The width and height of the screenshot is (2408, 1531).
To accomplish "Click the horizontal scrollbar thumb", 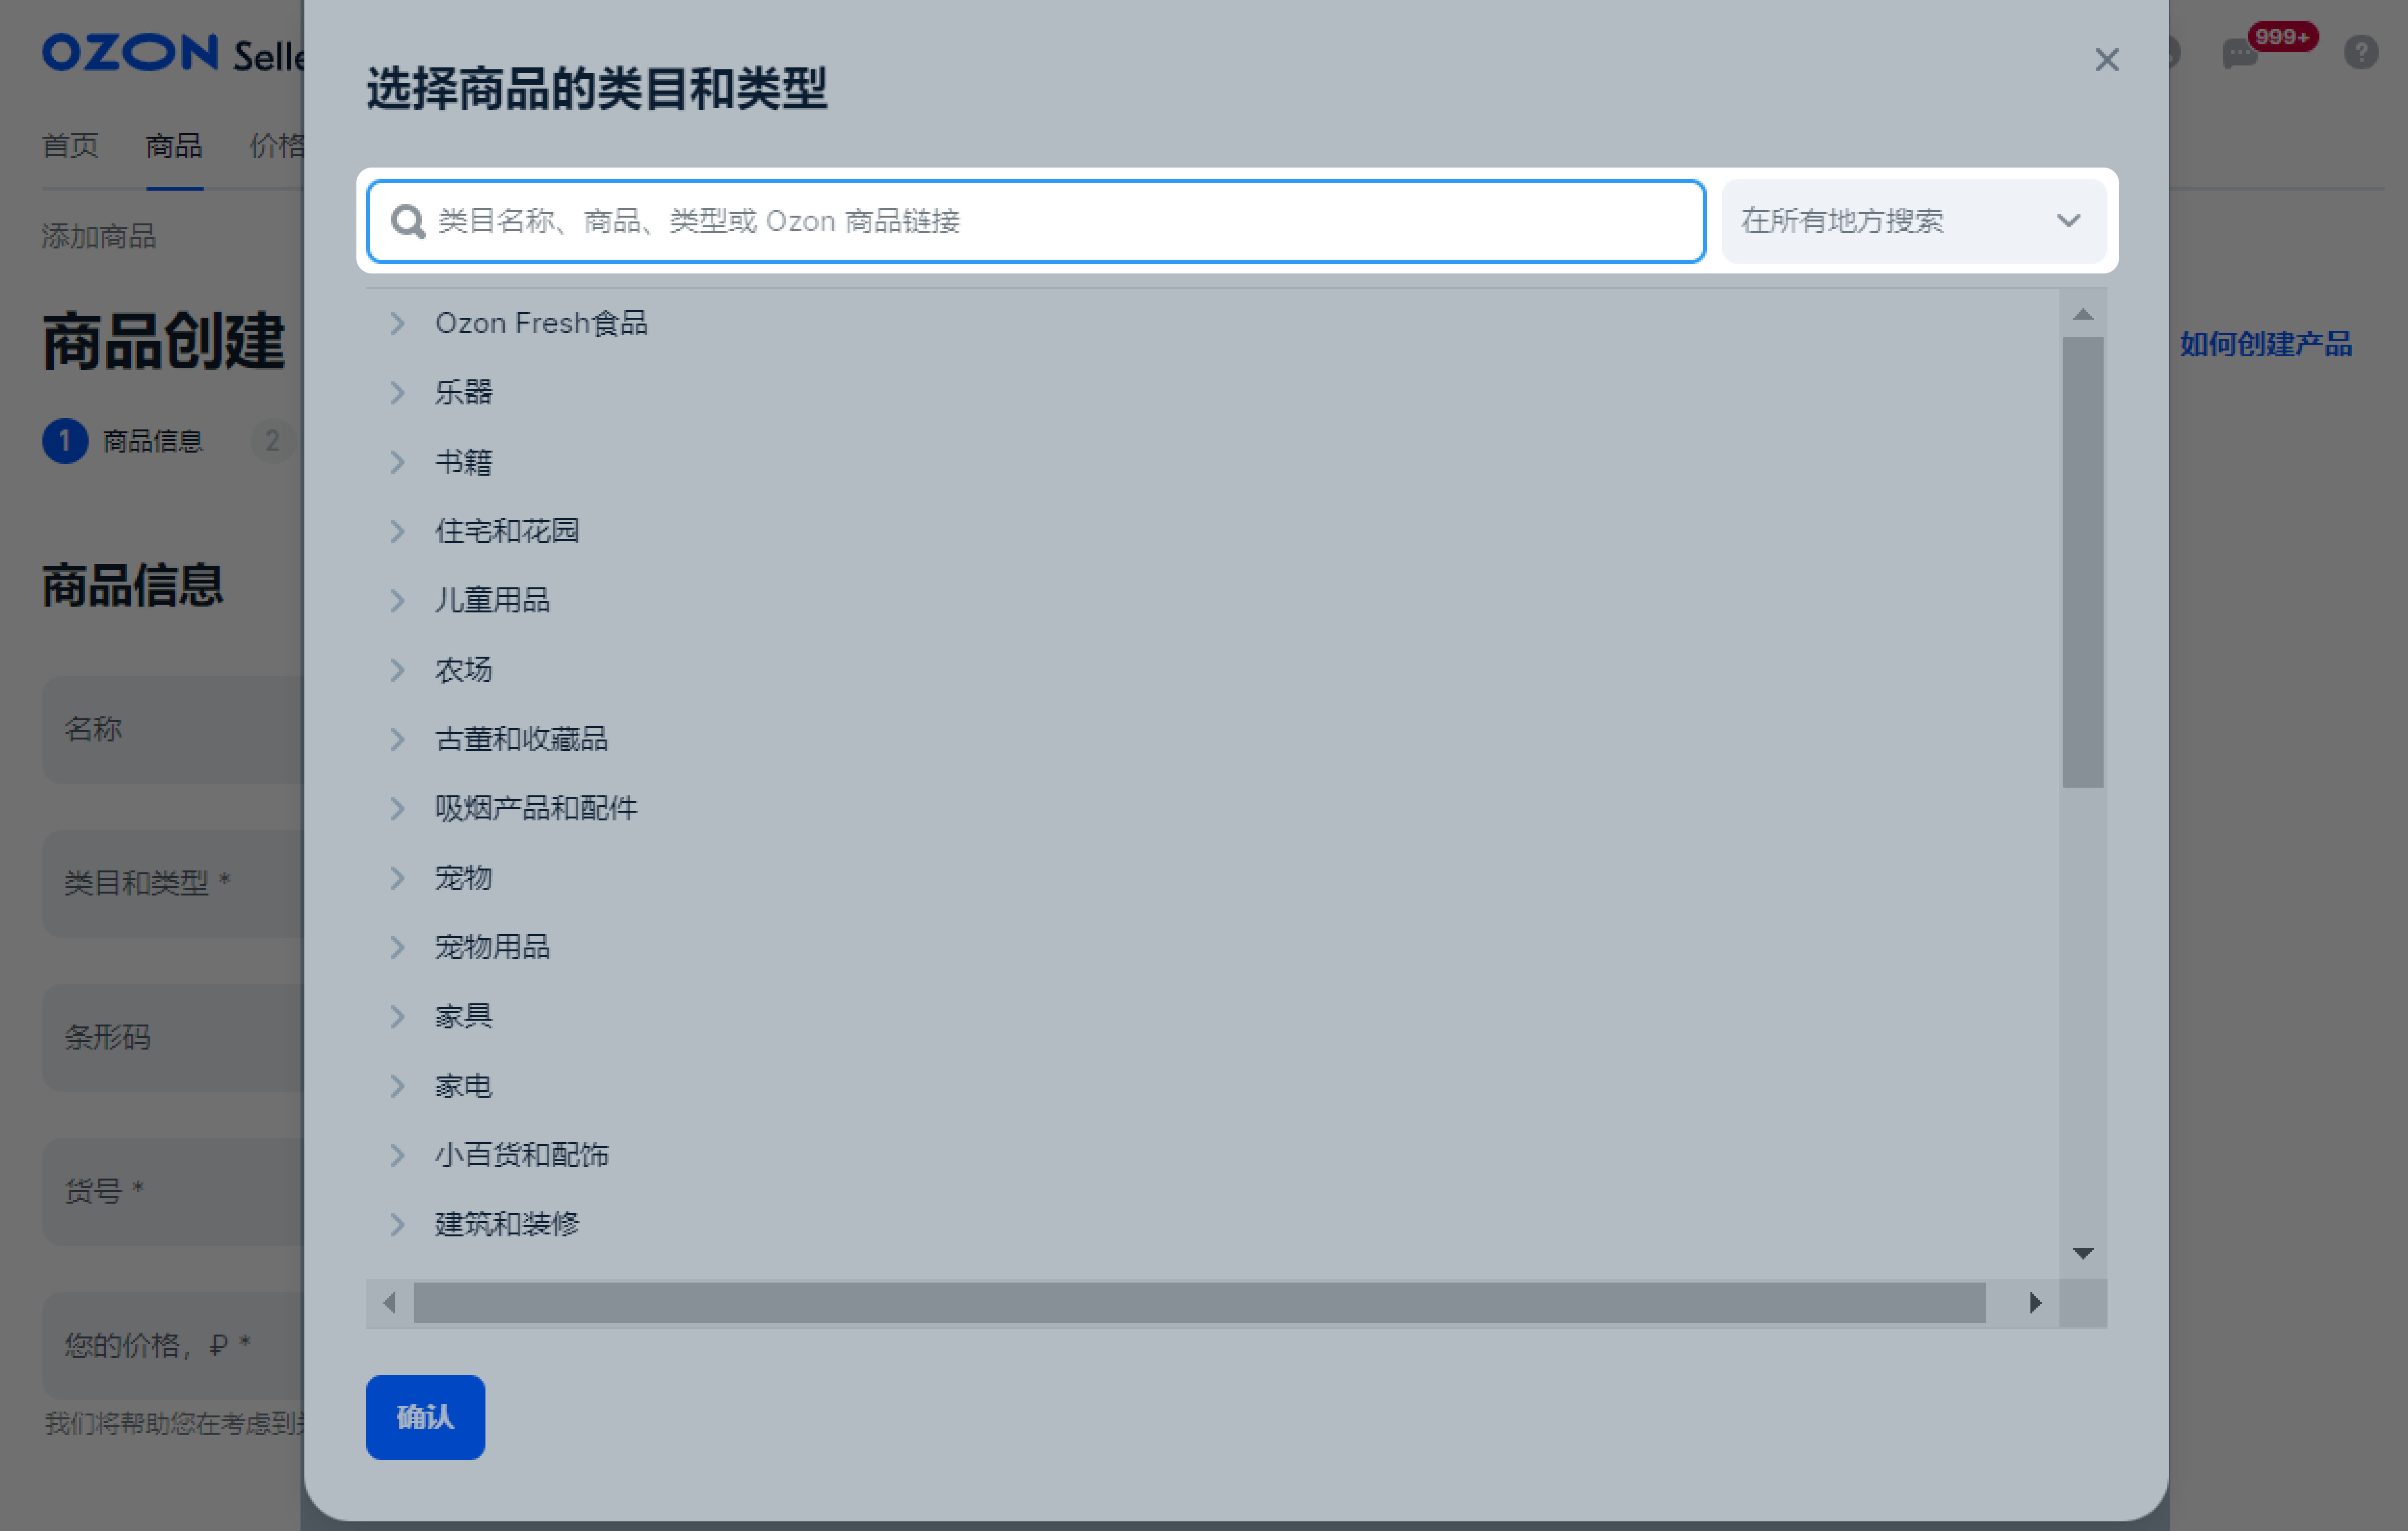I will pyautogui.click(x=1199, y=1302).
